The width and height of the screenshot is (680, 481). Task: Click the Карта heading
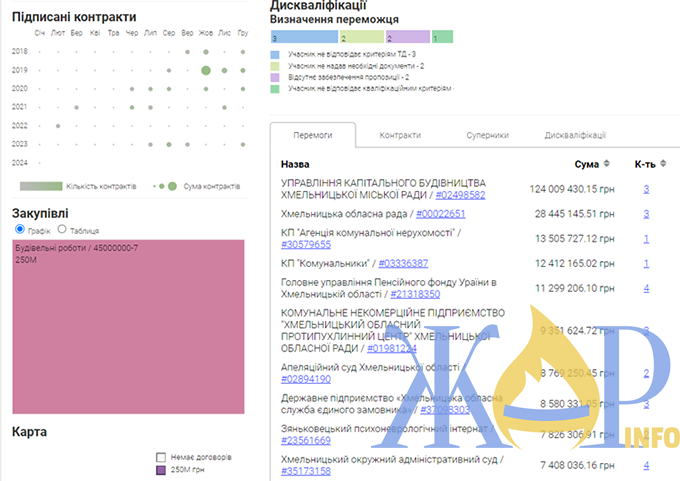pyautogui.click(x=29, y=432)
